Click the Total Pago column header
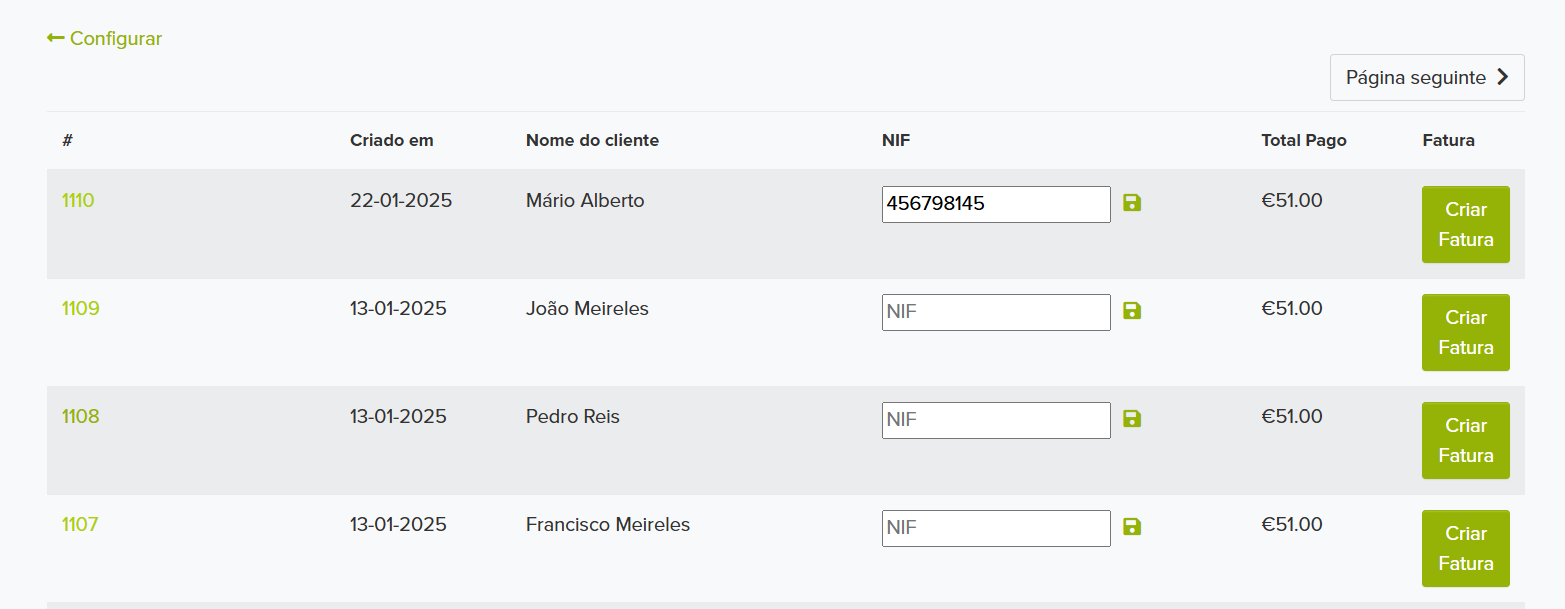1565x609 pixels. tap(1304, 140)
